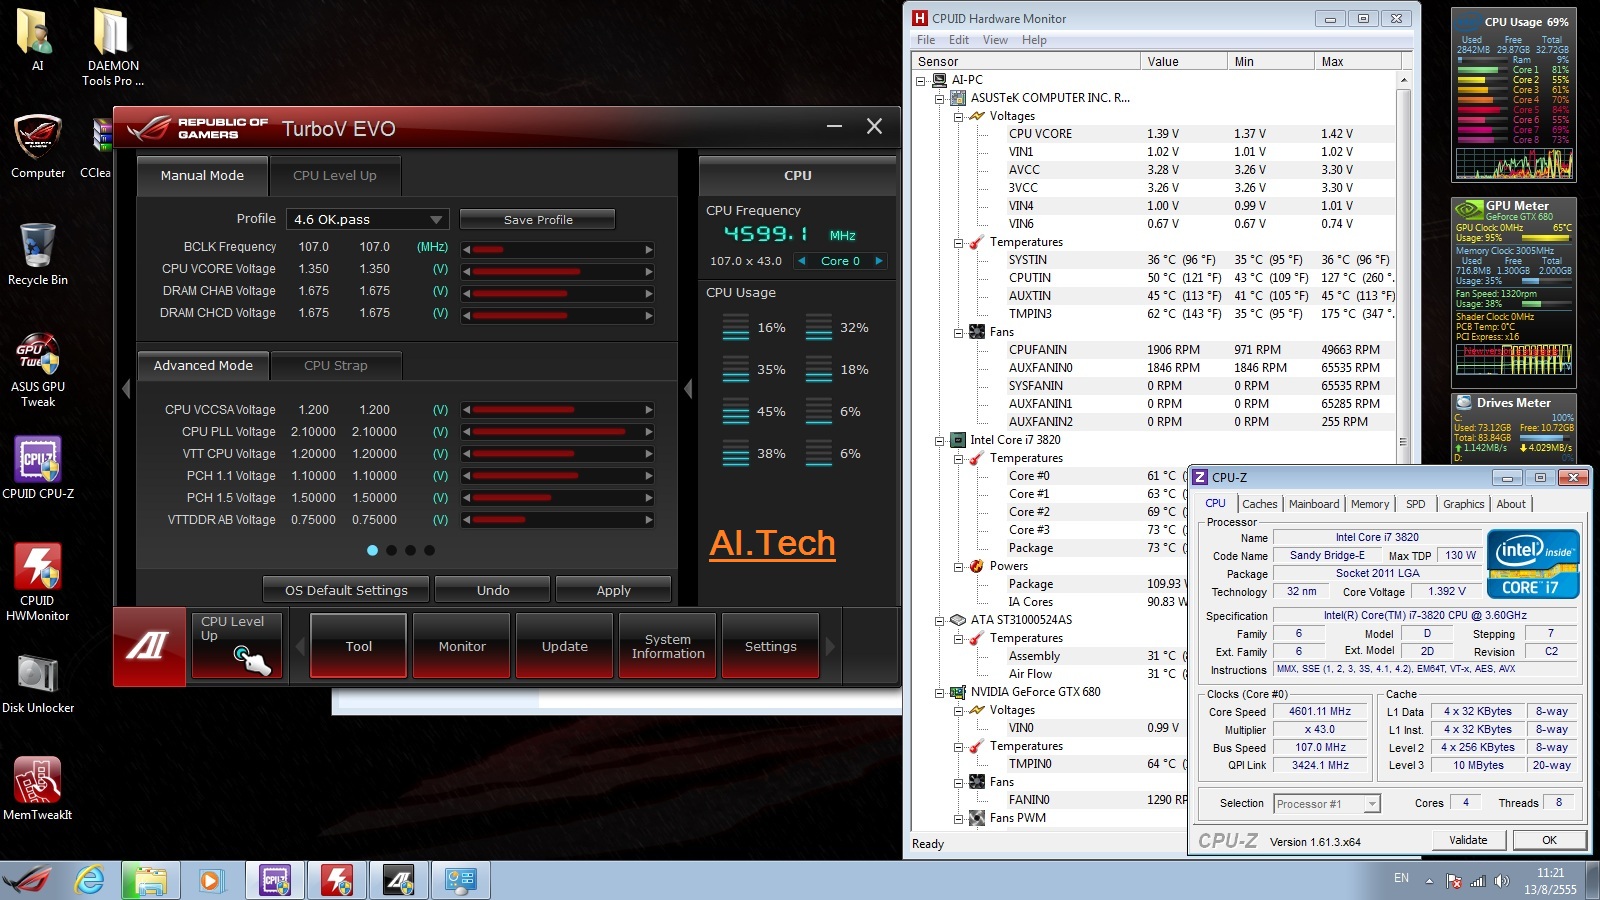Click the CPU Level Up shortcut icon
1600x900 pixels.
(x=236, y=646)
